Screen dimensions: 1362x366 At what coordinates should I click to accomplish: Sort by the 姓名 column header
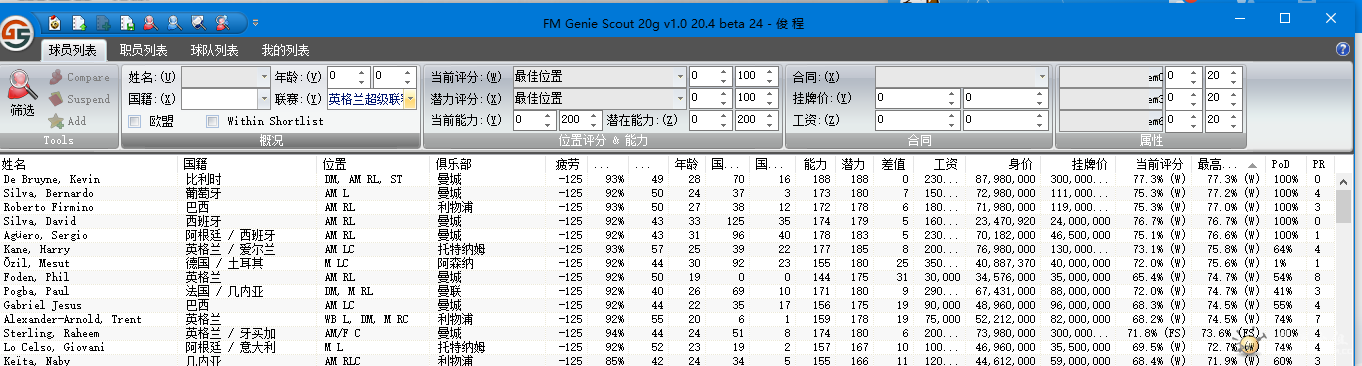tap(90, 164)
